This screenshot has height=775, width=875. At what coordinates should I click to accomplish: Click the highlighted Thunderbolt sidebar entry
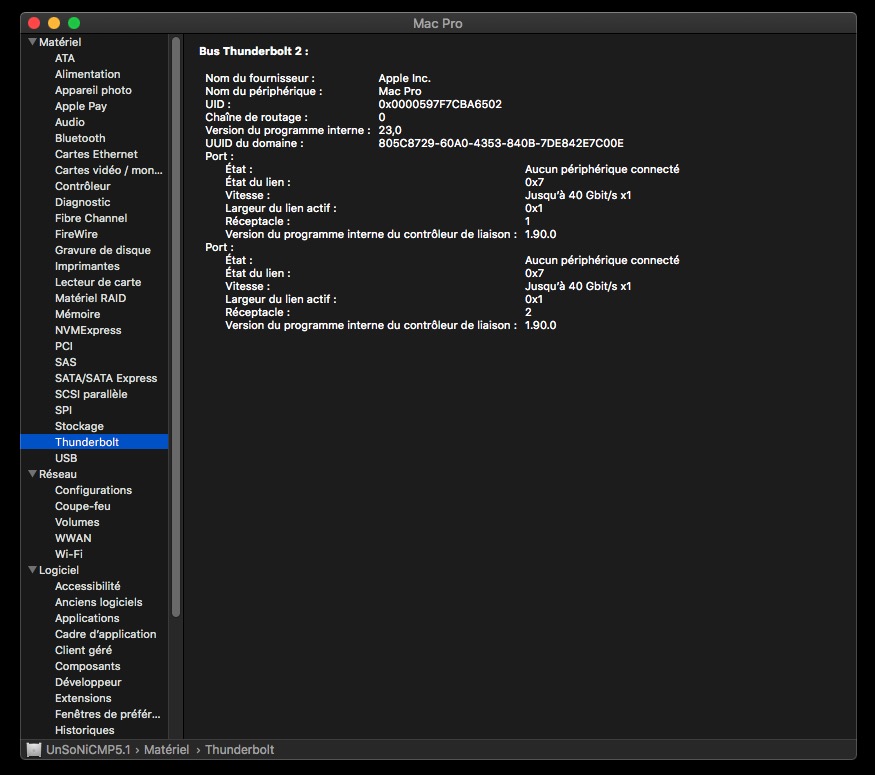tap(94, 442)
